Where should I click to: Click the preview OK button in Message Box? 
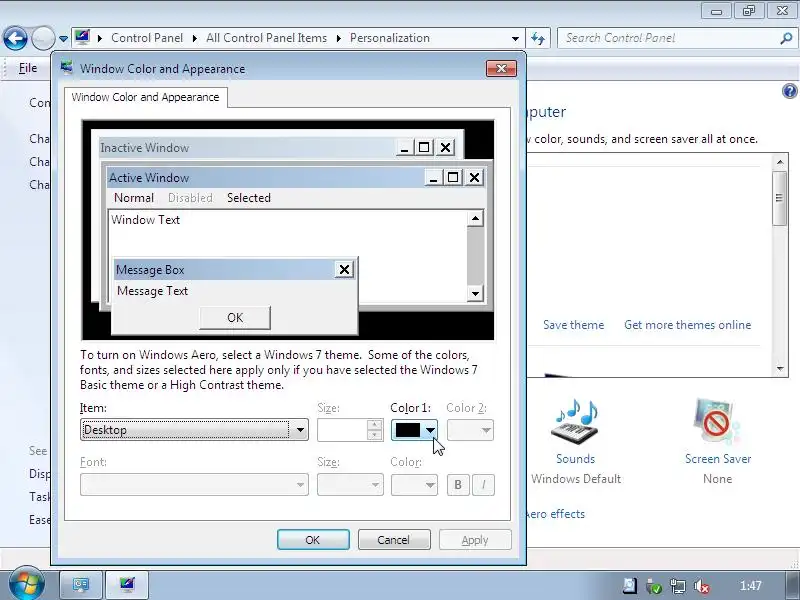click(x=235, y=318)
